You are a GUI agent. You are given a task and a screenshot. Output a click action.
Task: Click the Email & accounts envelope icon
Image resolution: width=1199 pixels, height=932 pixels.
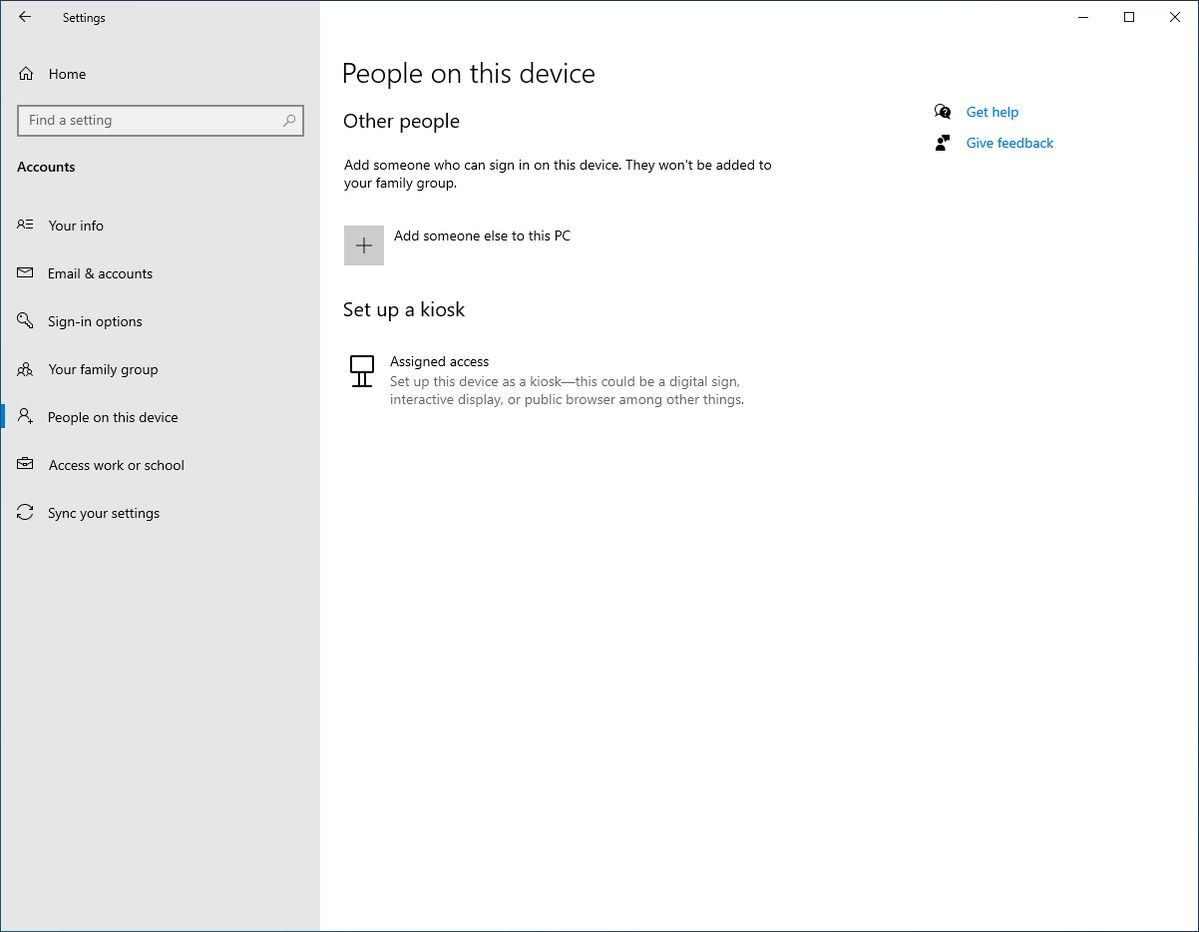[25, 272]
